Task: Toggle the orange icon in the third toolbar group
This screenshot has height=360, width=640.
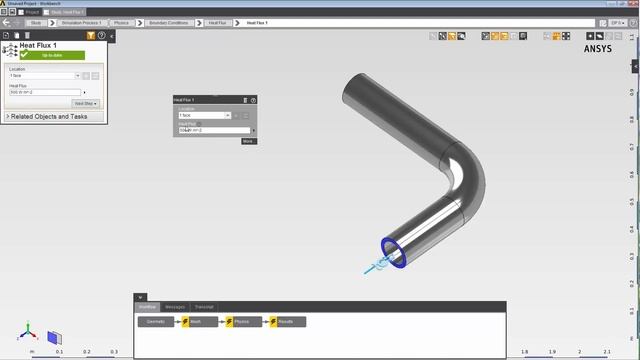Action: [556, 36]
